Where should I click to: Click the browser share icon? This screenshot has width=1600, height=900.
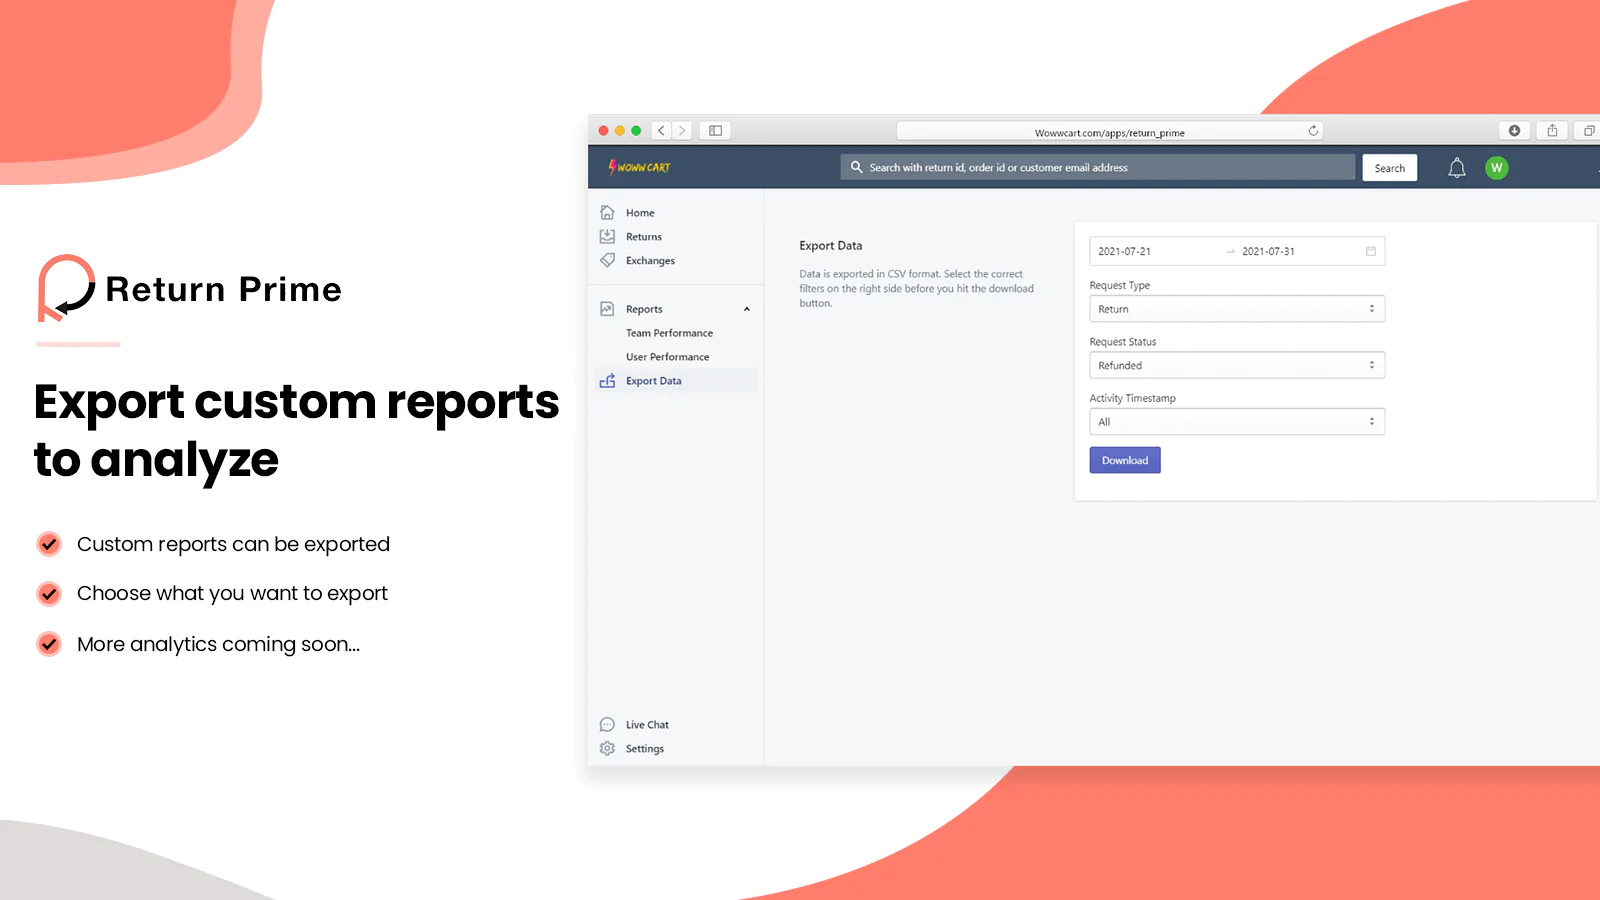pos(1552,131)
